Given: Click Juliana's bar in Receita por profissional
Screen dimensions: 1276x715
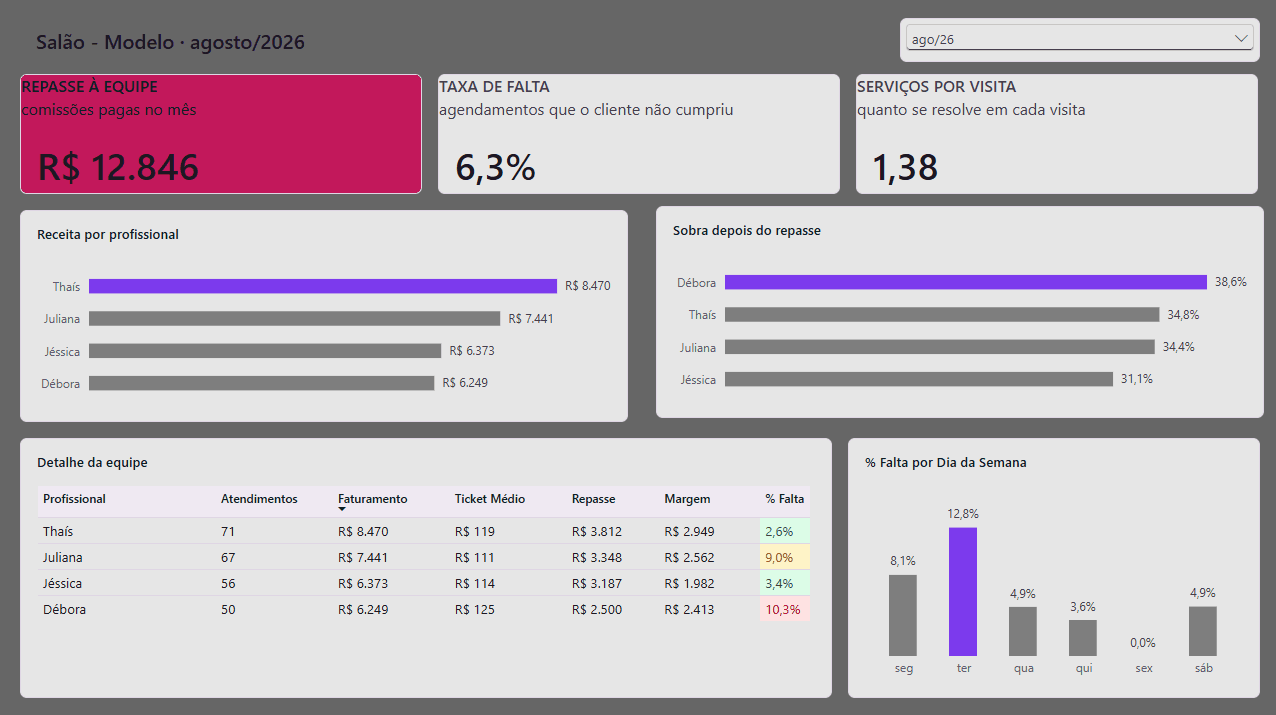Looking at the screenshot, I should pos(294,318).
